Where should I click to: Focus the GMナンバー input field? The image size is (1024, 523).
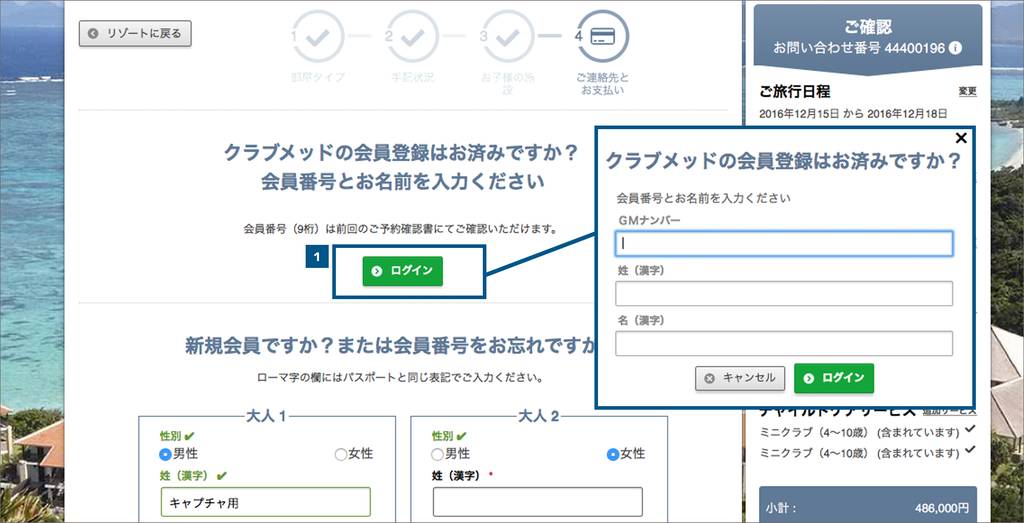tap(784, 244)
